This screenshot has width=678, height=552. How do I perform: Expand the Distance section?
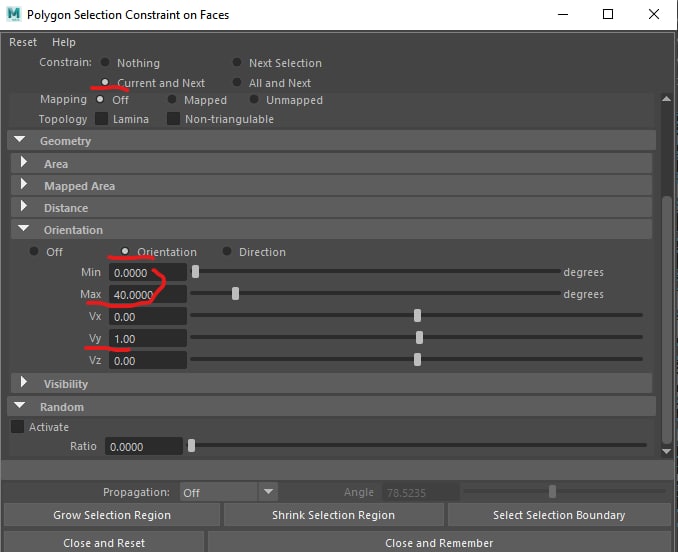(x=24, y=206)
